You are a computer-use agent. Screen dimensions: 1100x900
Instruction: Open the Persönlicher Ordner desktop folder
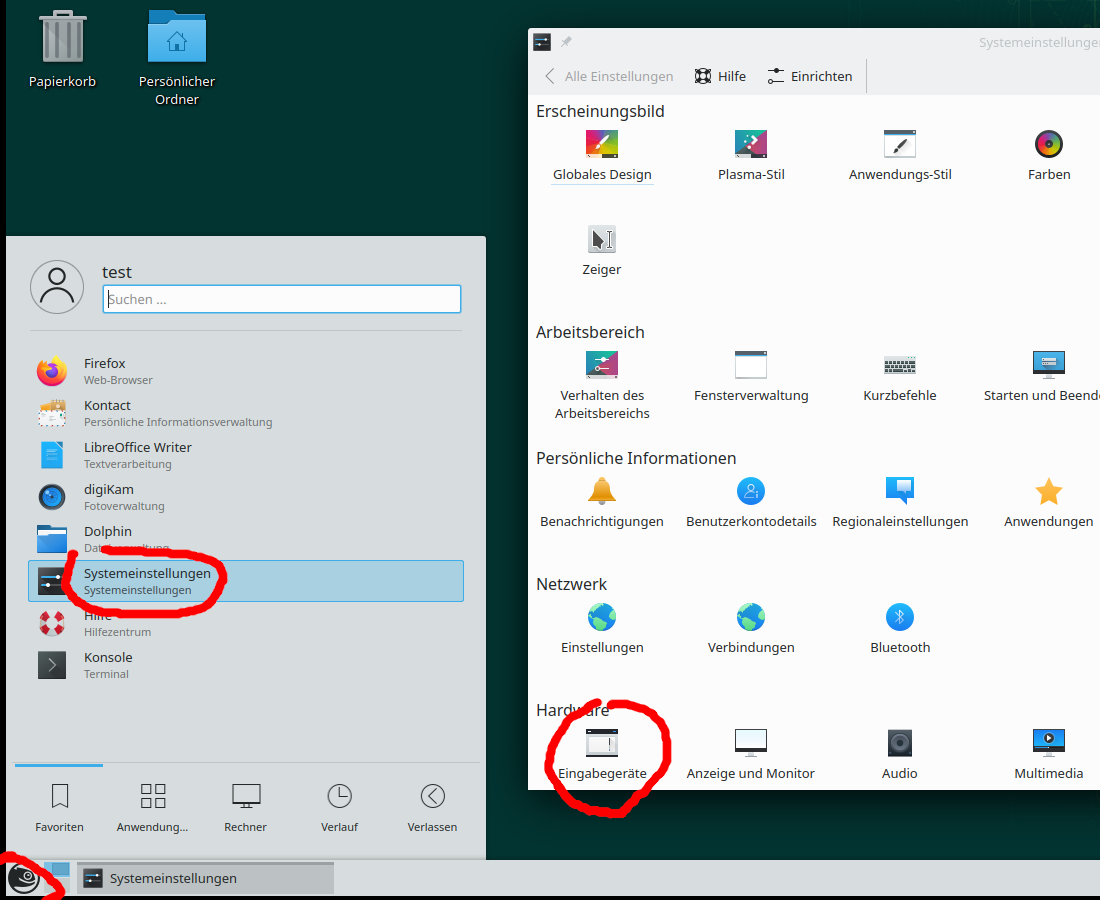point(177,58)
